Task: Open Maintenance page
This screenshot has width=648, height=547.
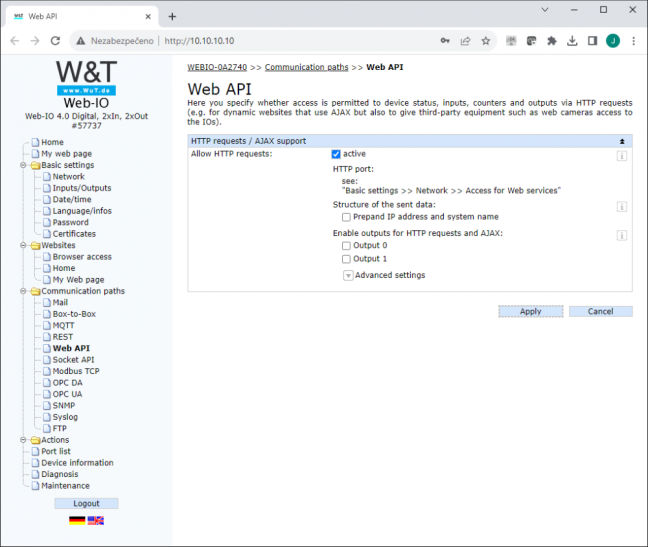Action: click(x=65, y=486)
